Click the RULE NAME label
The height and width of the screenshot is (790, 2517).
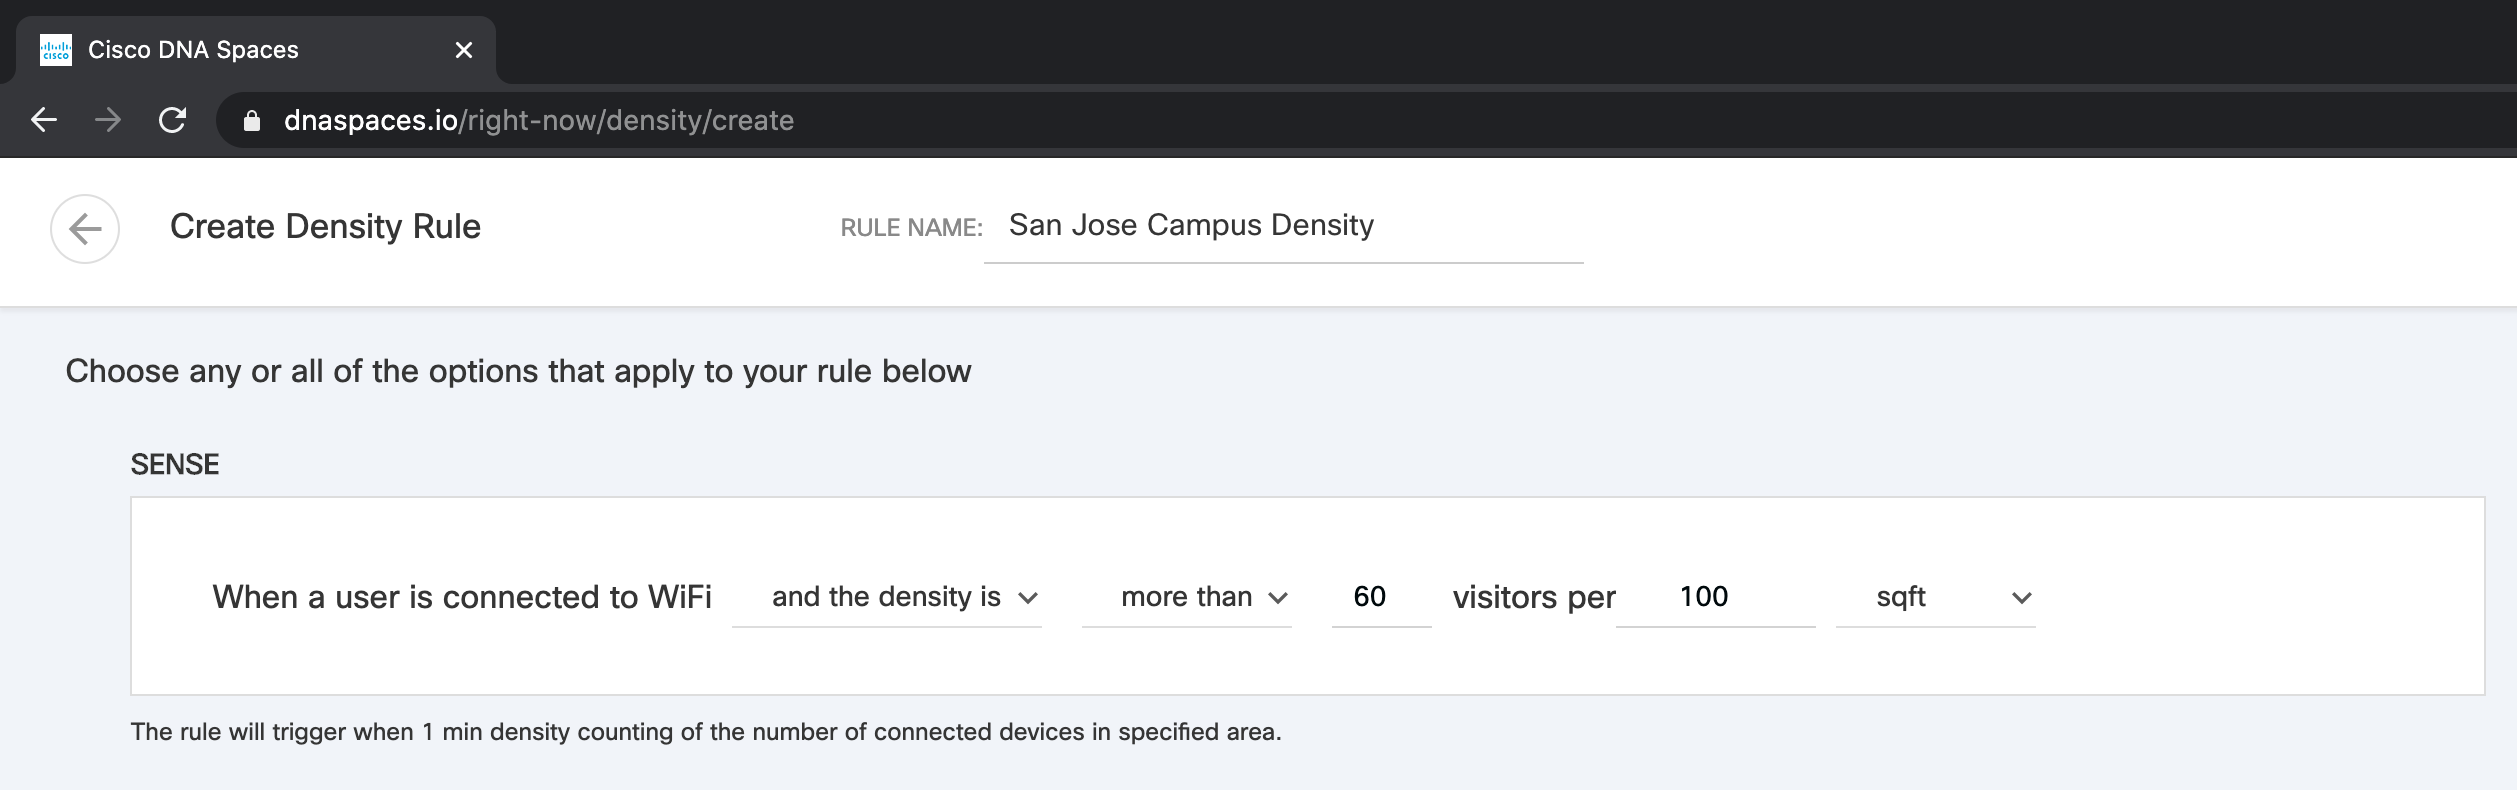pyautogui.click(x=911, y=228)
